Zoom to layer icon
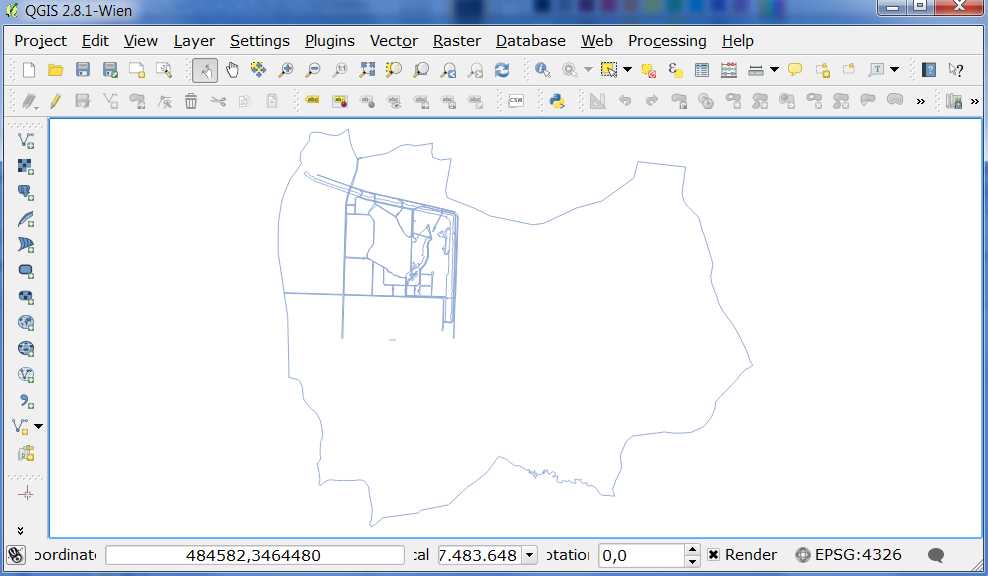The width and height of the screenshot is (988, 576). [x=421, y=70]
